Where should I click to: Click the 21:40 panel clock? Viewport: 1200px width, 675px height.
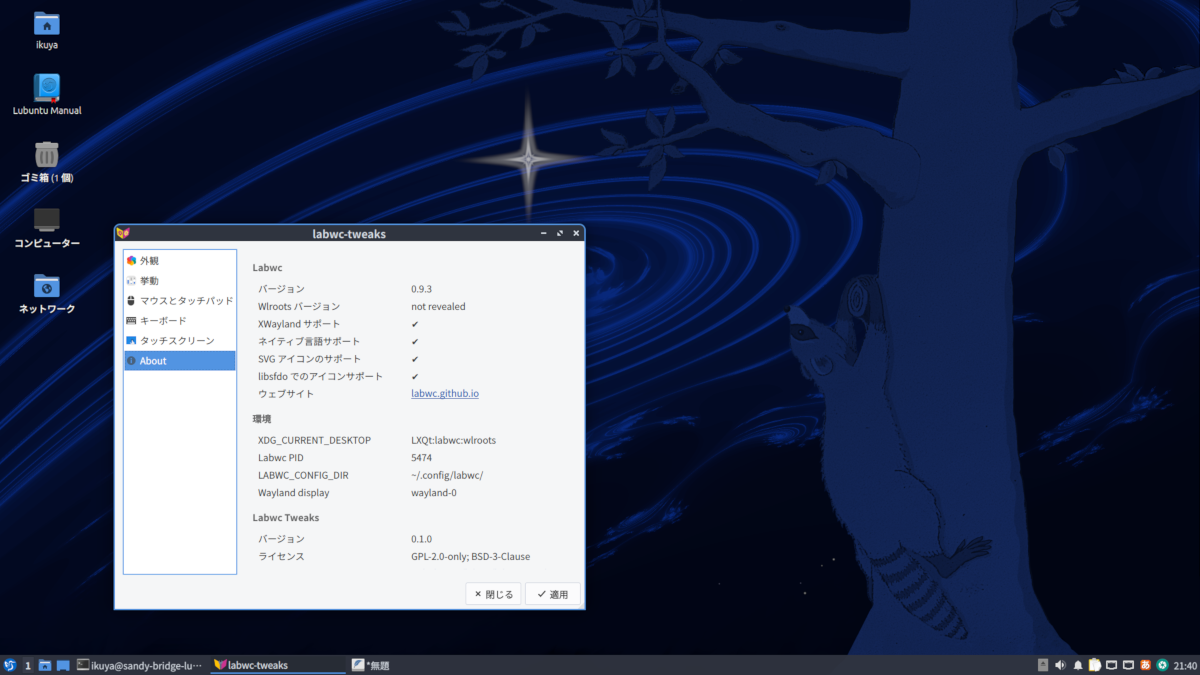1185,665
